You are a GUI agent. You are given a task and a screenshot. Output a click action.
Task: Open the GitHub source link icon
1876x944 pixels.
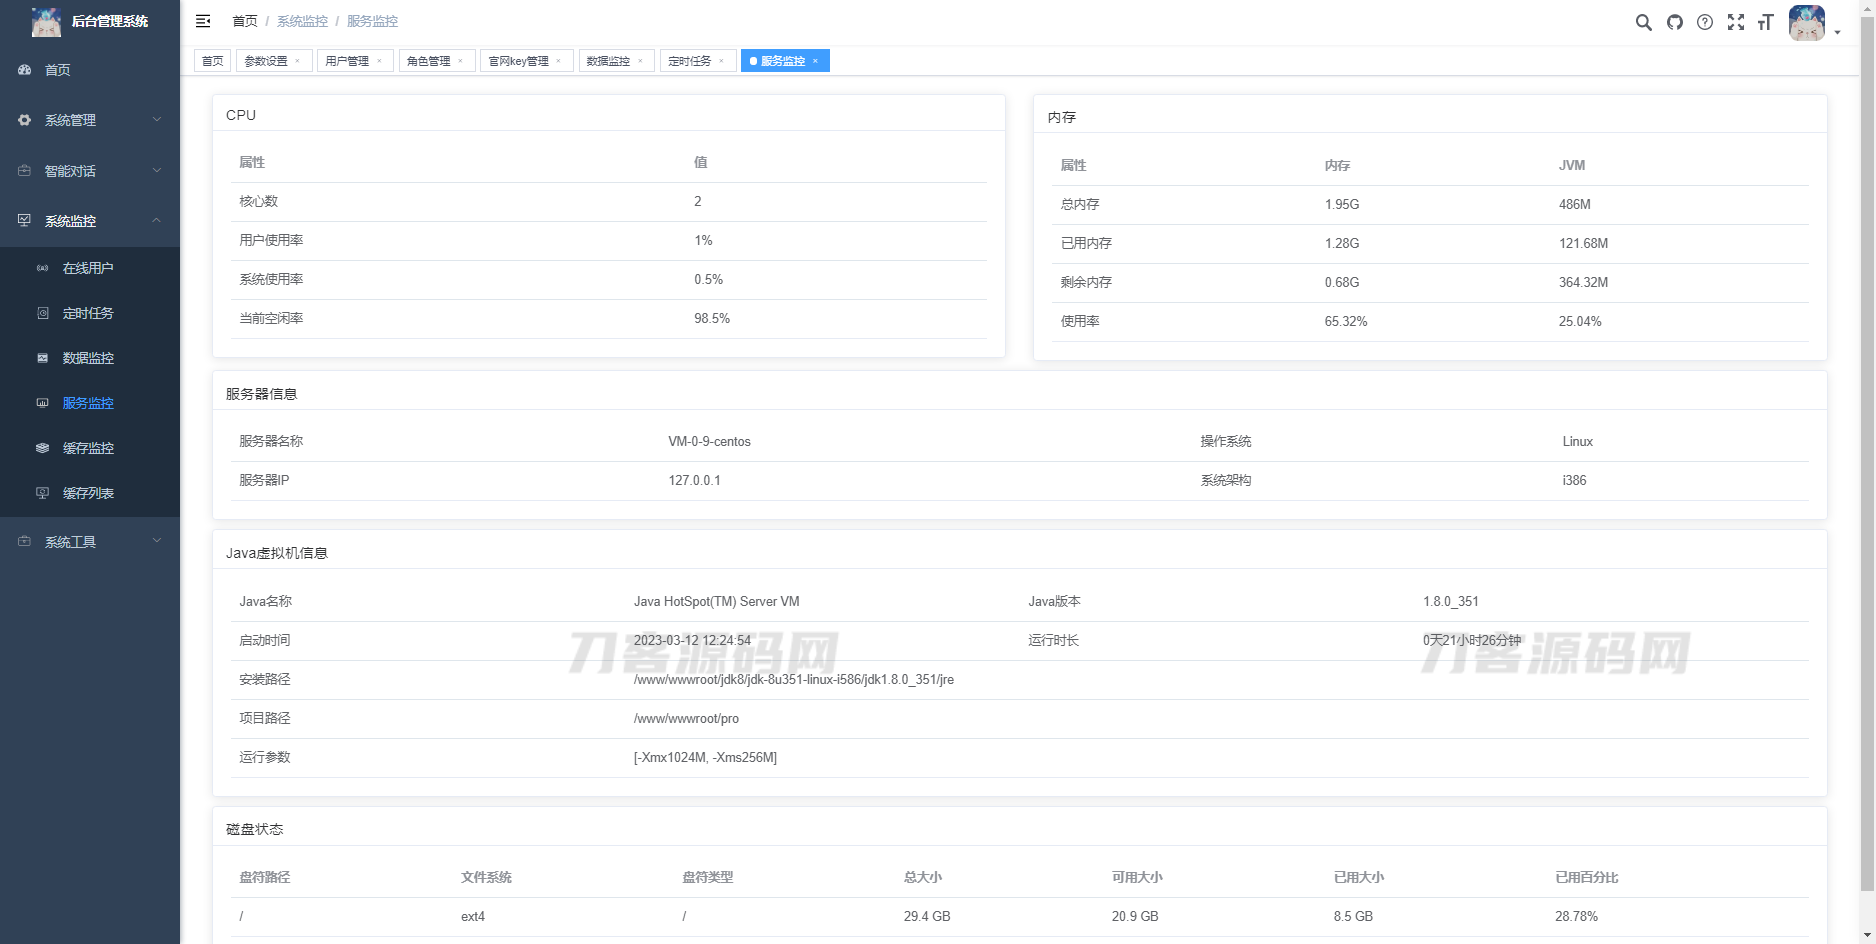pos(1674,22)
